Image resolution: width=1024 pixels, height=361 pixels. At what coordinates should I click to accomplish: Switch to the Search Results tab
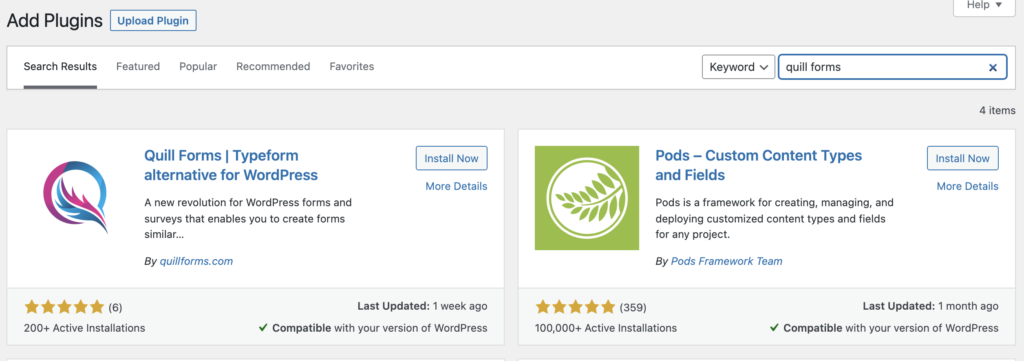60,67
